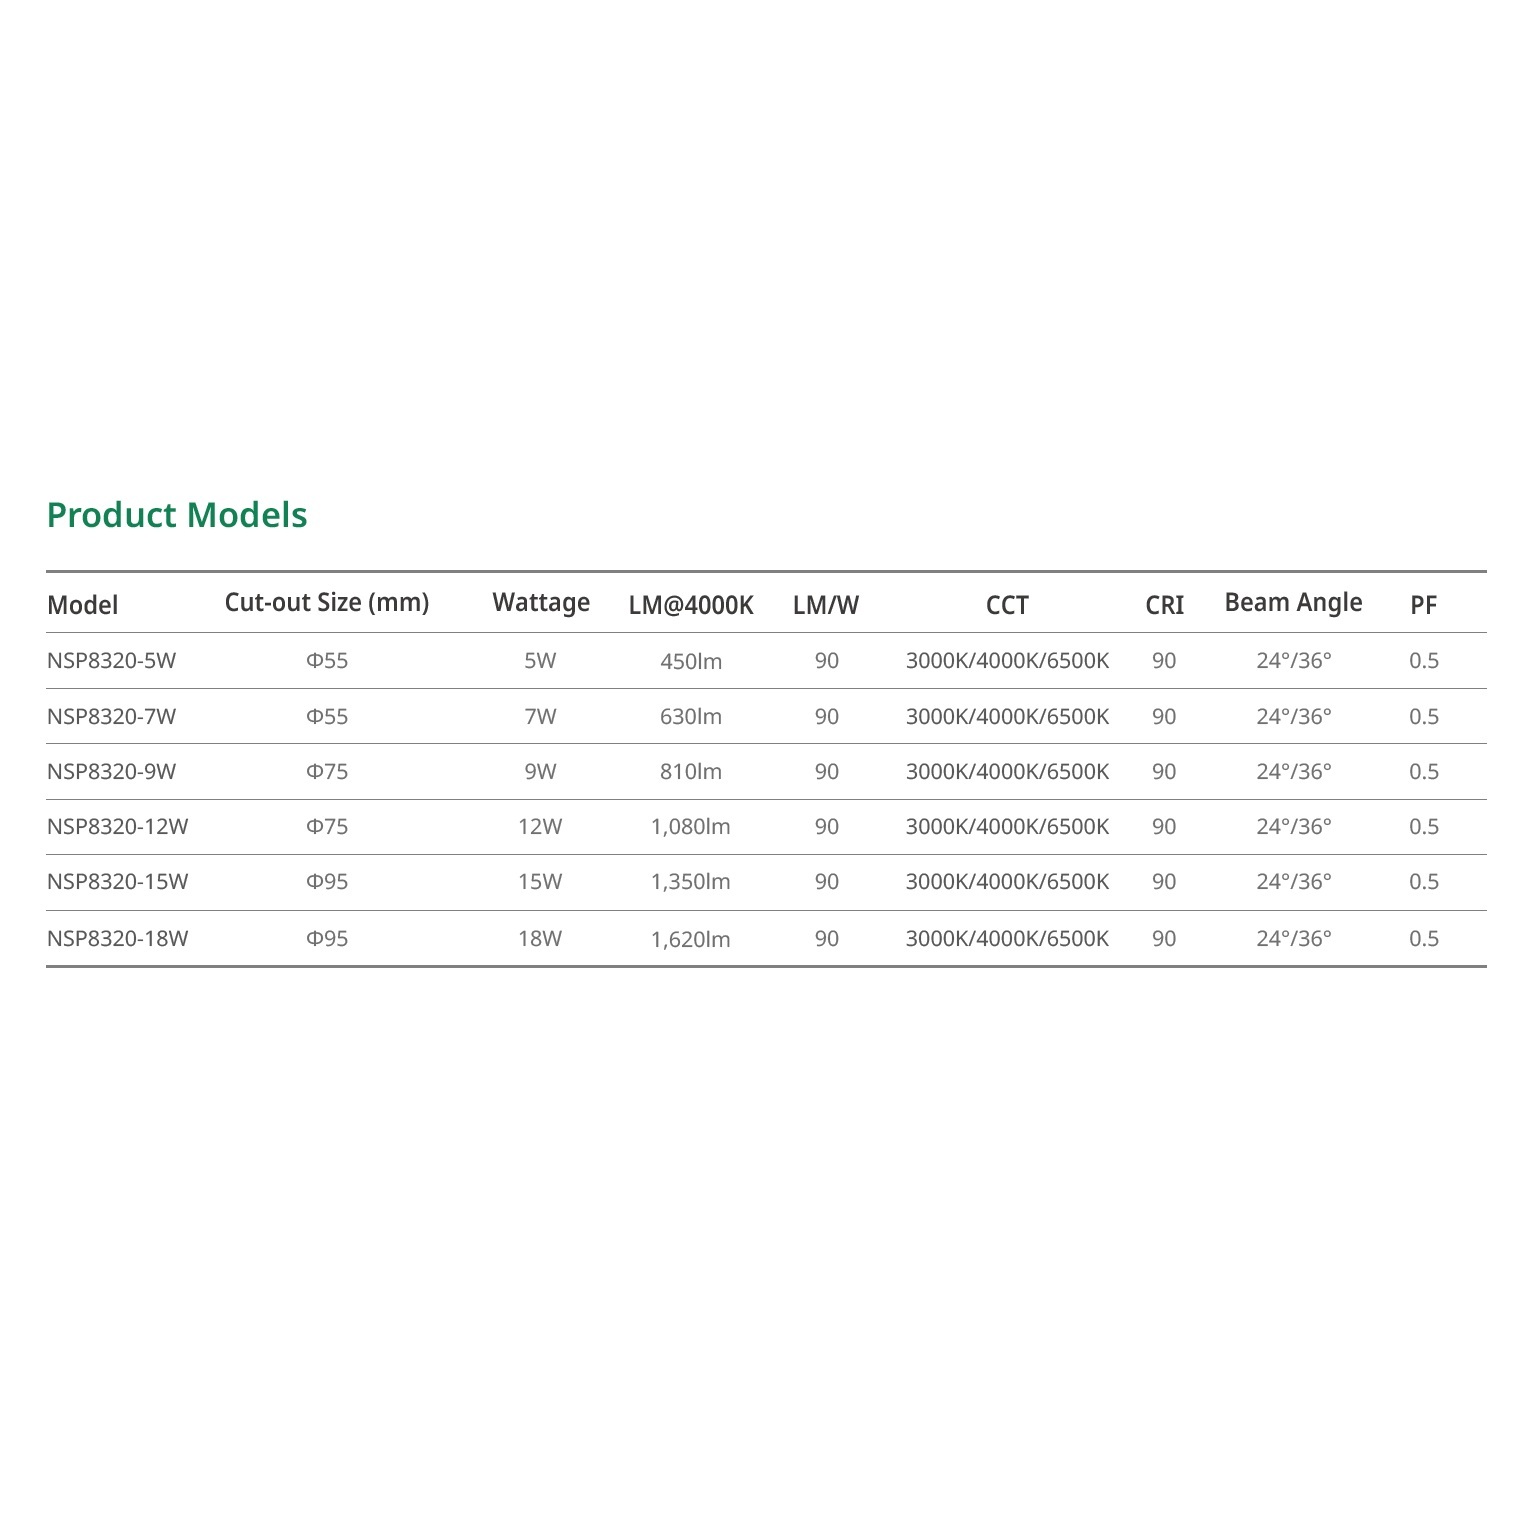Select model NSP8320-5W in the table
The width and height of the screenshot is (1530, 1532).
pos(112,661)
